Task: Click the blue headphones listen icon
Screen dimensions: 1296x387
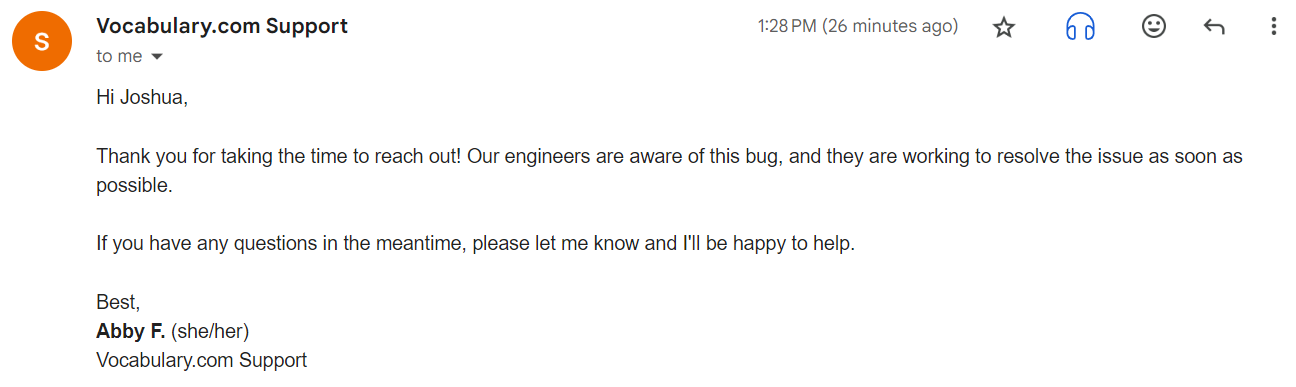Action: pos(1080,28)
